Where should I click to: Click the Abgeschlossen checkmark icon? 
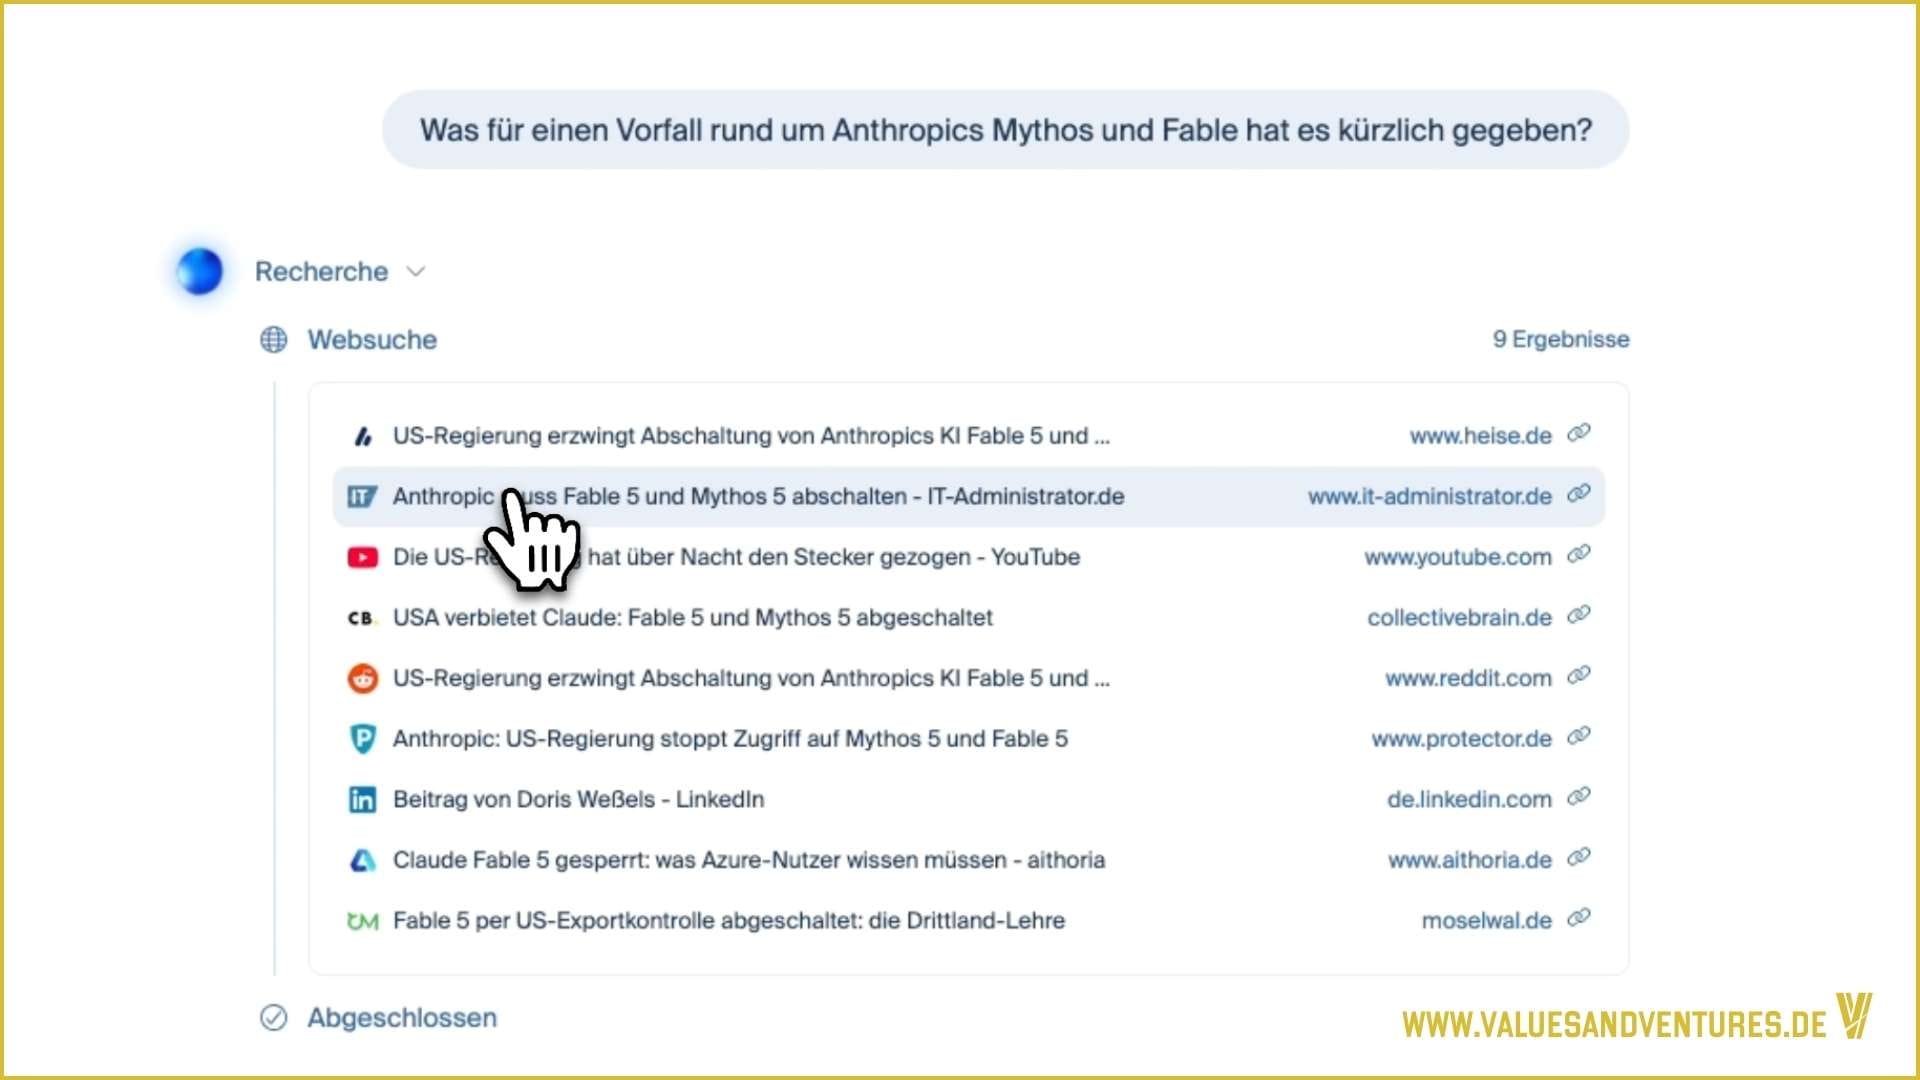pyautogui.click(x=273, y=1018)
